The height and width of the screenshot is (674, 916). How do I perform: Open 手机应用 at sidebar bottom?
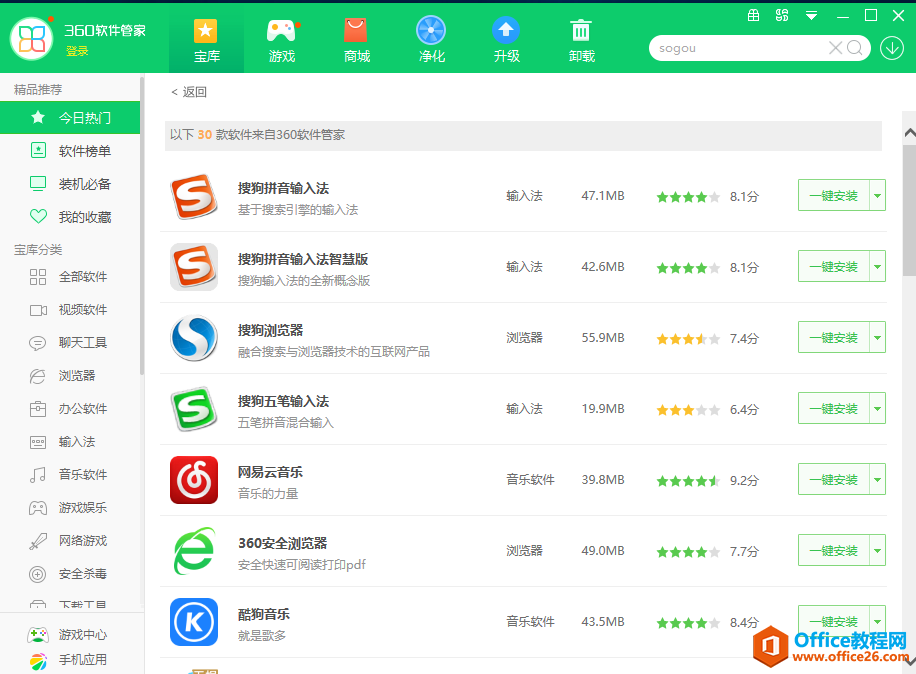(67, 661)
